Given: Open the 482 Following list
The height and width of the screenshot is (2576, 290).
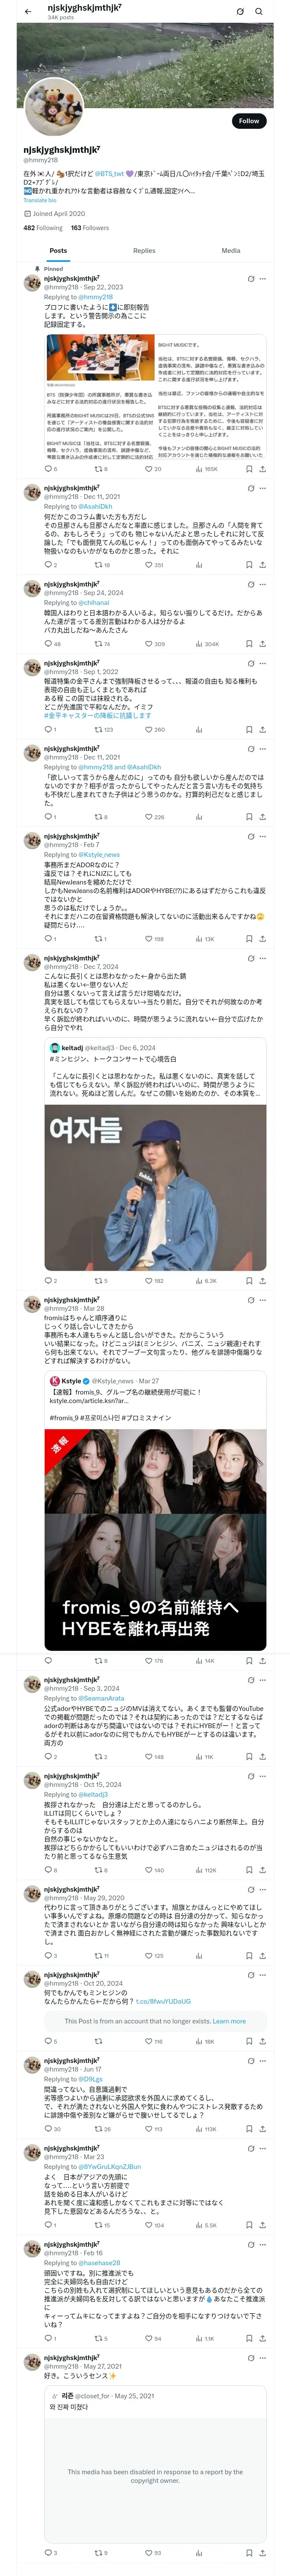Looking at the screenshot, I should click(43, 228).
